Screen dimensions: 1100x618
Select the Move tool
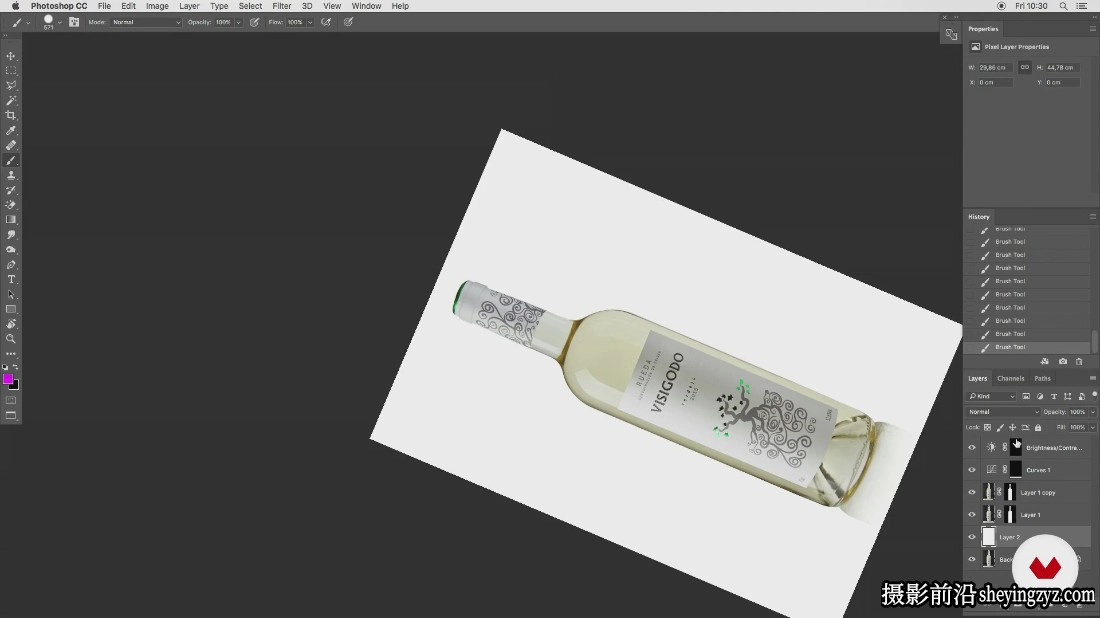pyautogui.click(x=11, y=56)
